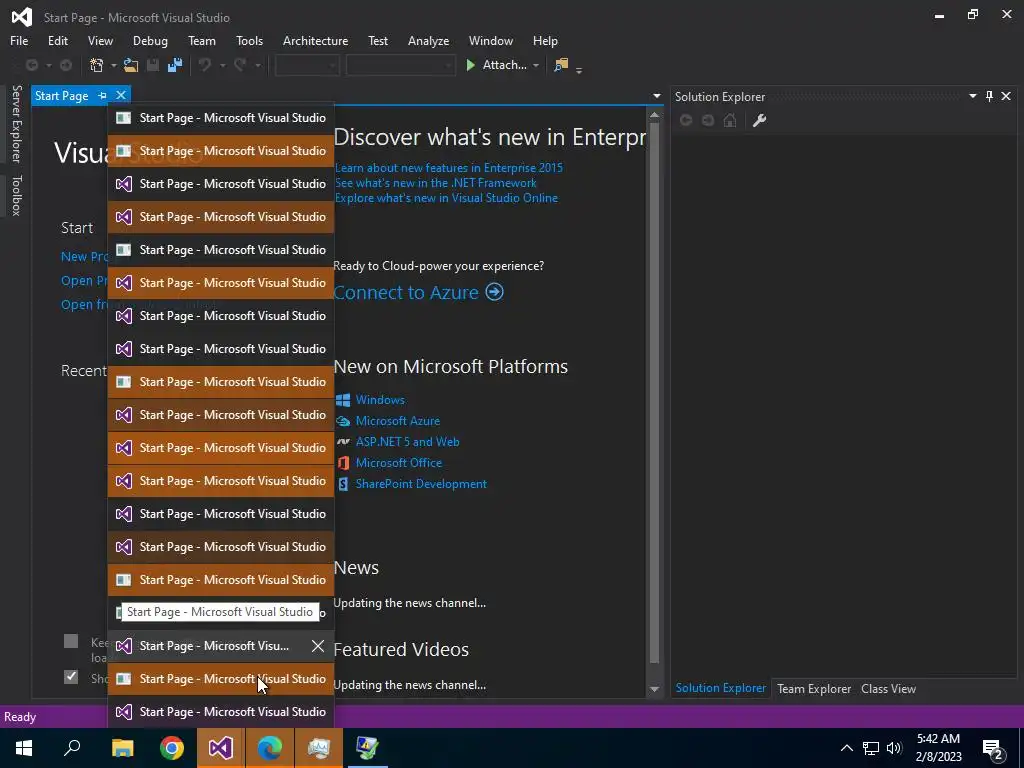Open the Analyze menu
Viewport: 1024px width, 768px height.
point(428,40)
